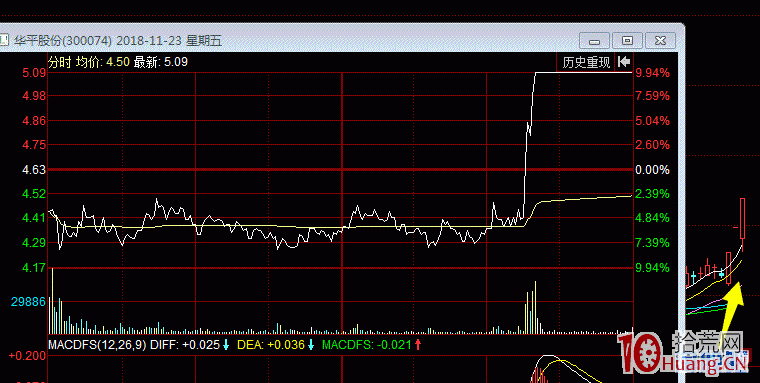Click the red up arrow after MACDFS value
Image resolution: width=760 pixels, height=383 pixels.
pos(418,345)
